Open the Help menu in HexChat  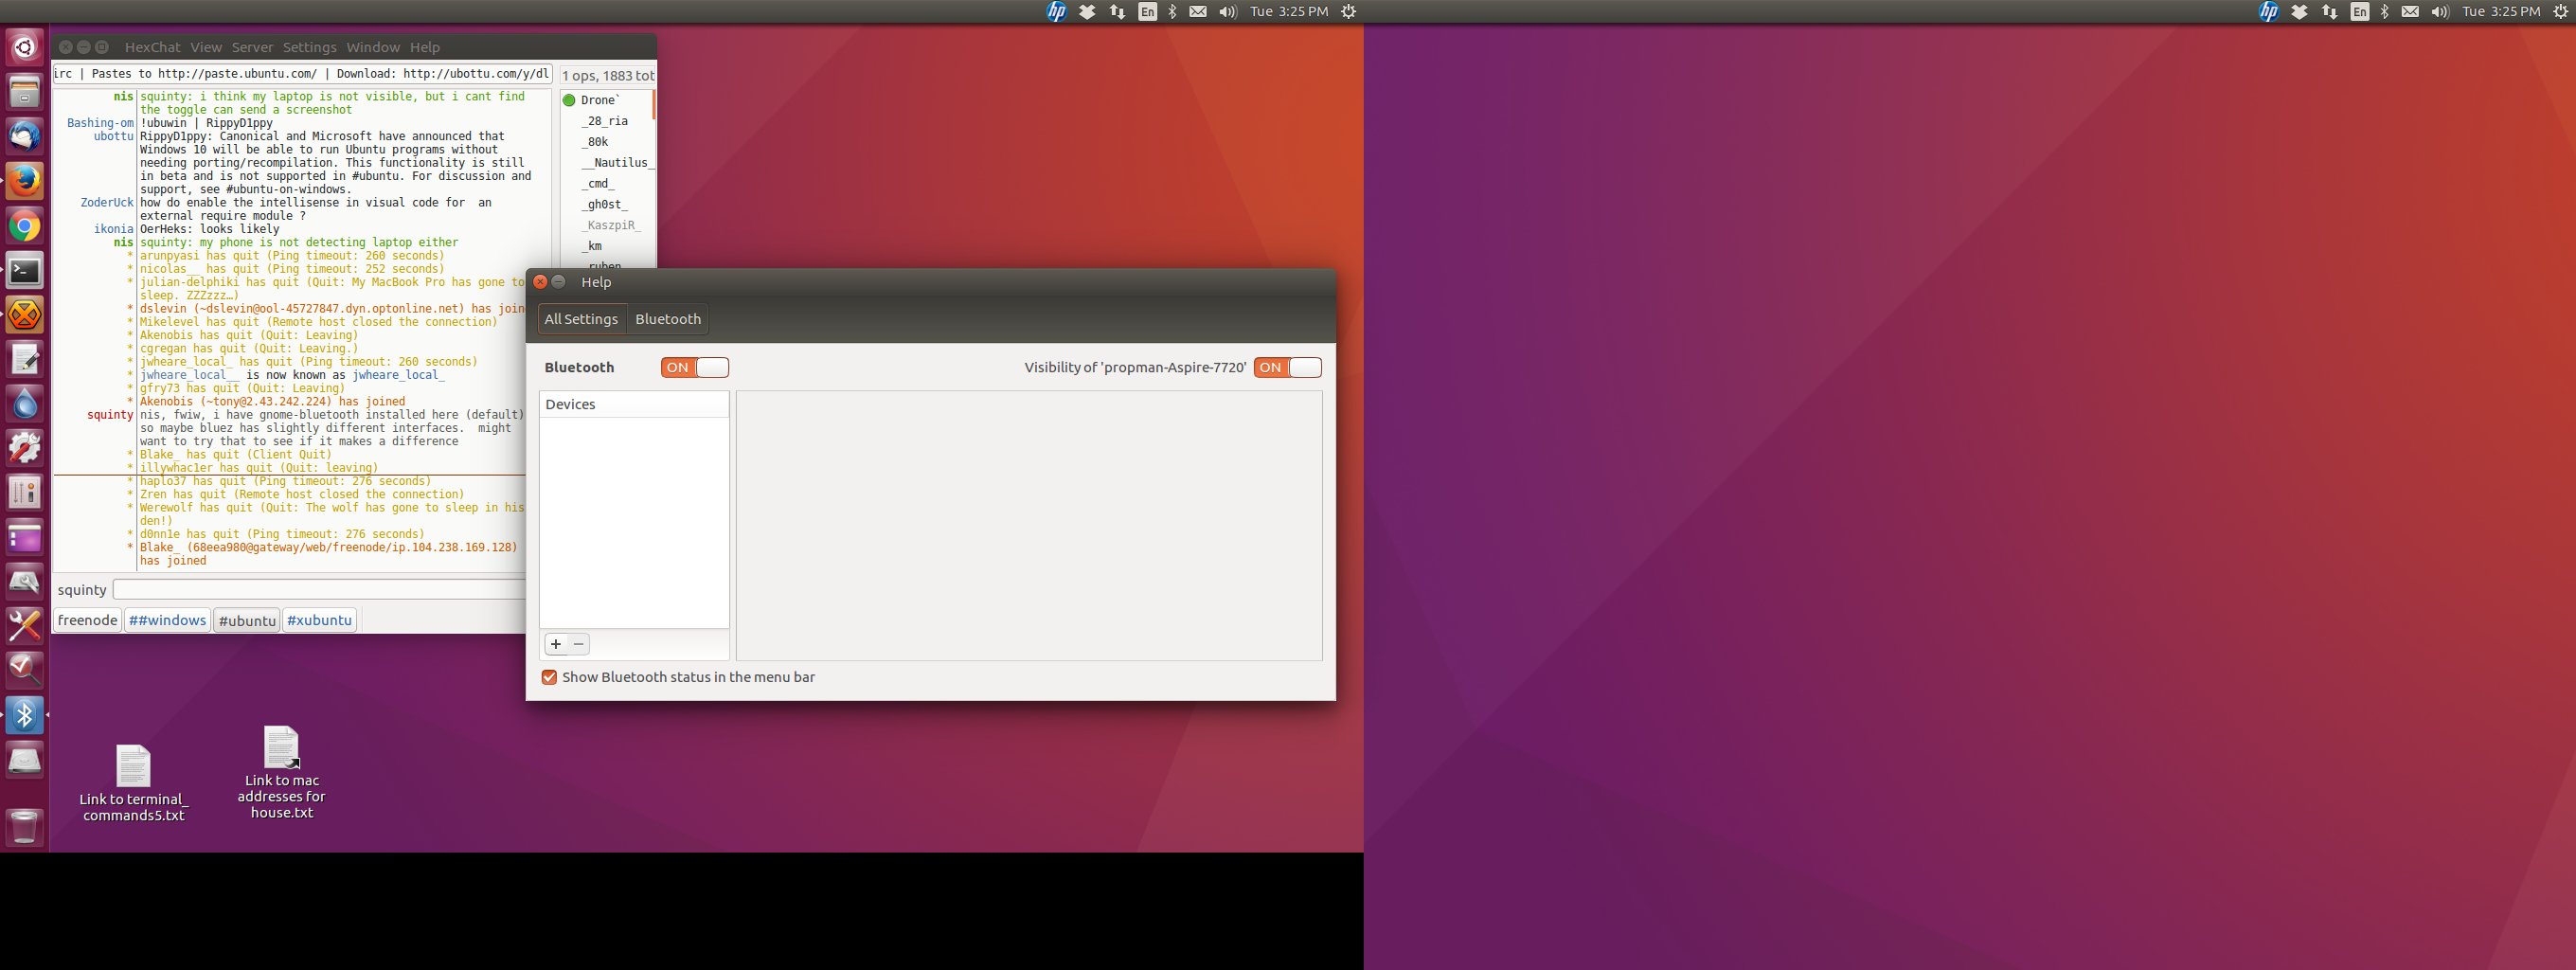pyautogui.click(x=424, y=47)
